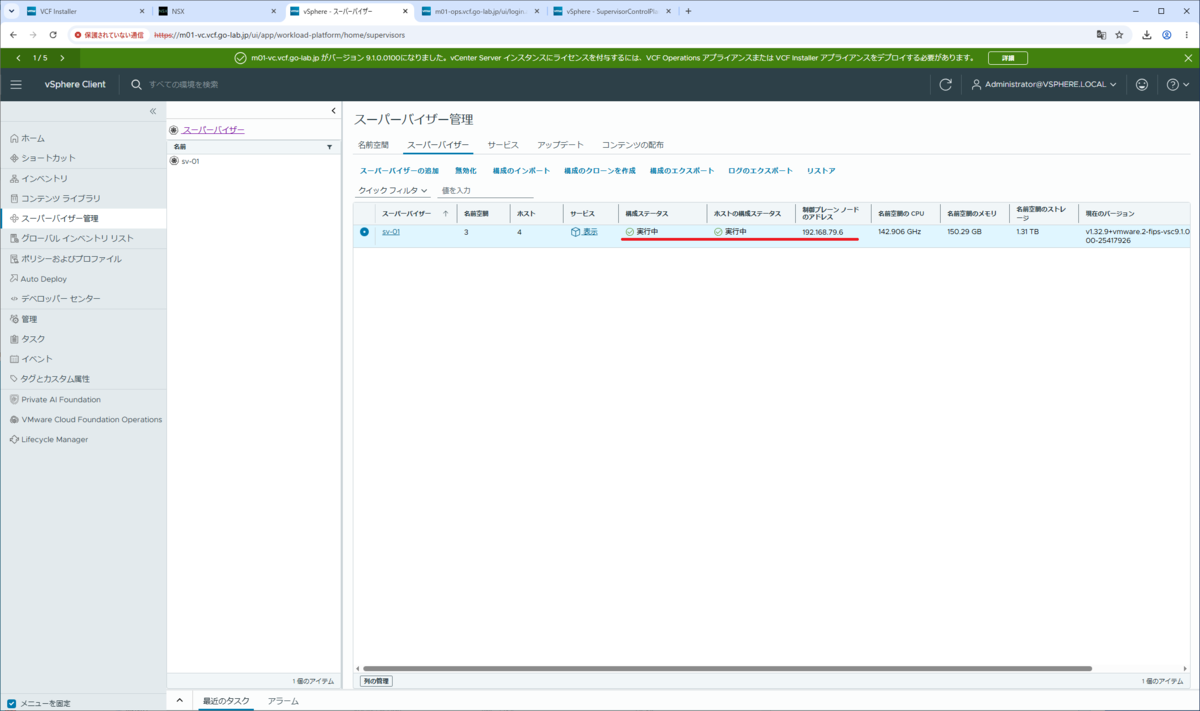1200x711 pixels.
Task: Bookmark this page with the star icon
Action: 1119,34
